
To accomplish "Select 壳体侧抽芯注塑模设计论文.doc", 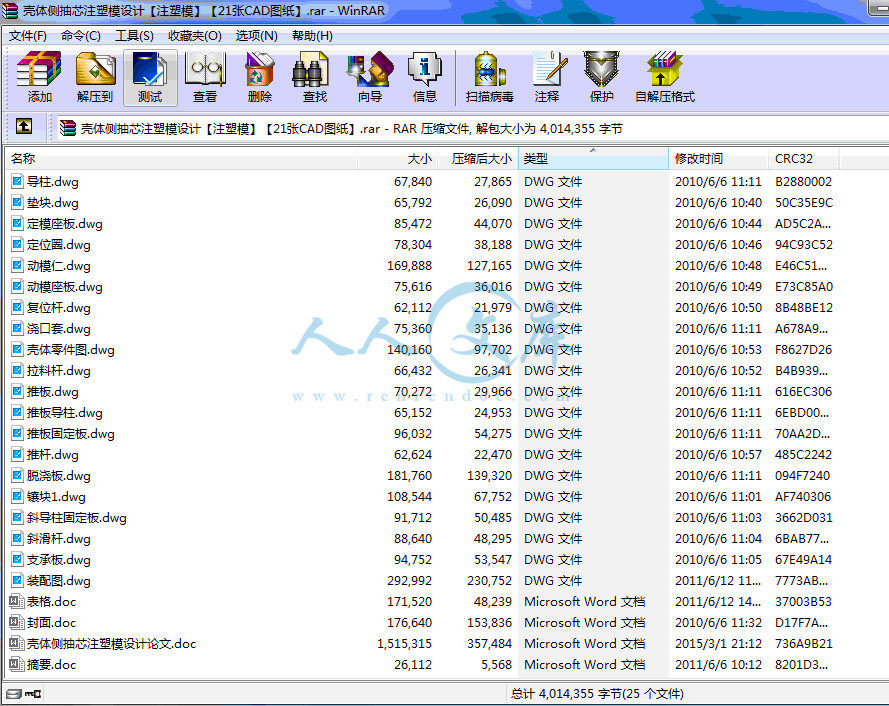I will click(111, 643).
